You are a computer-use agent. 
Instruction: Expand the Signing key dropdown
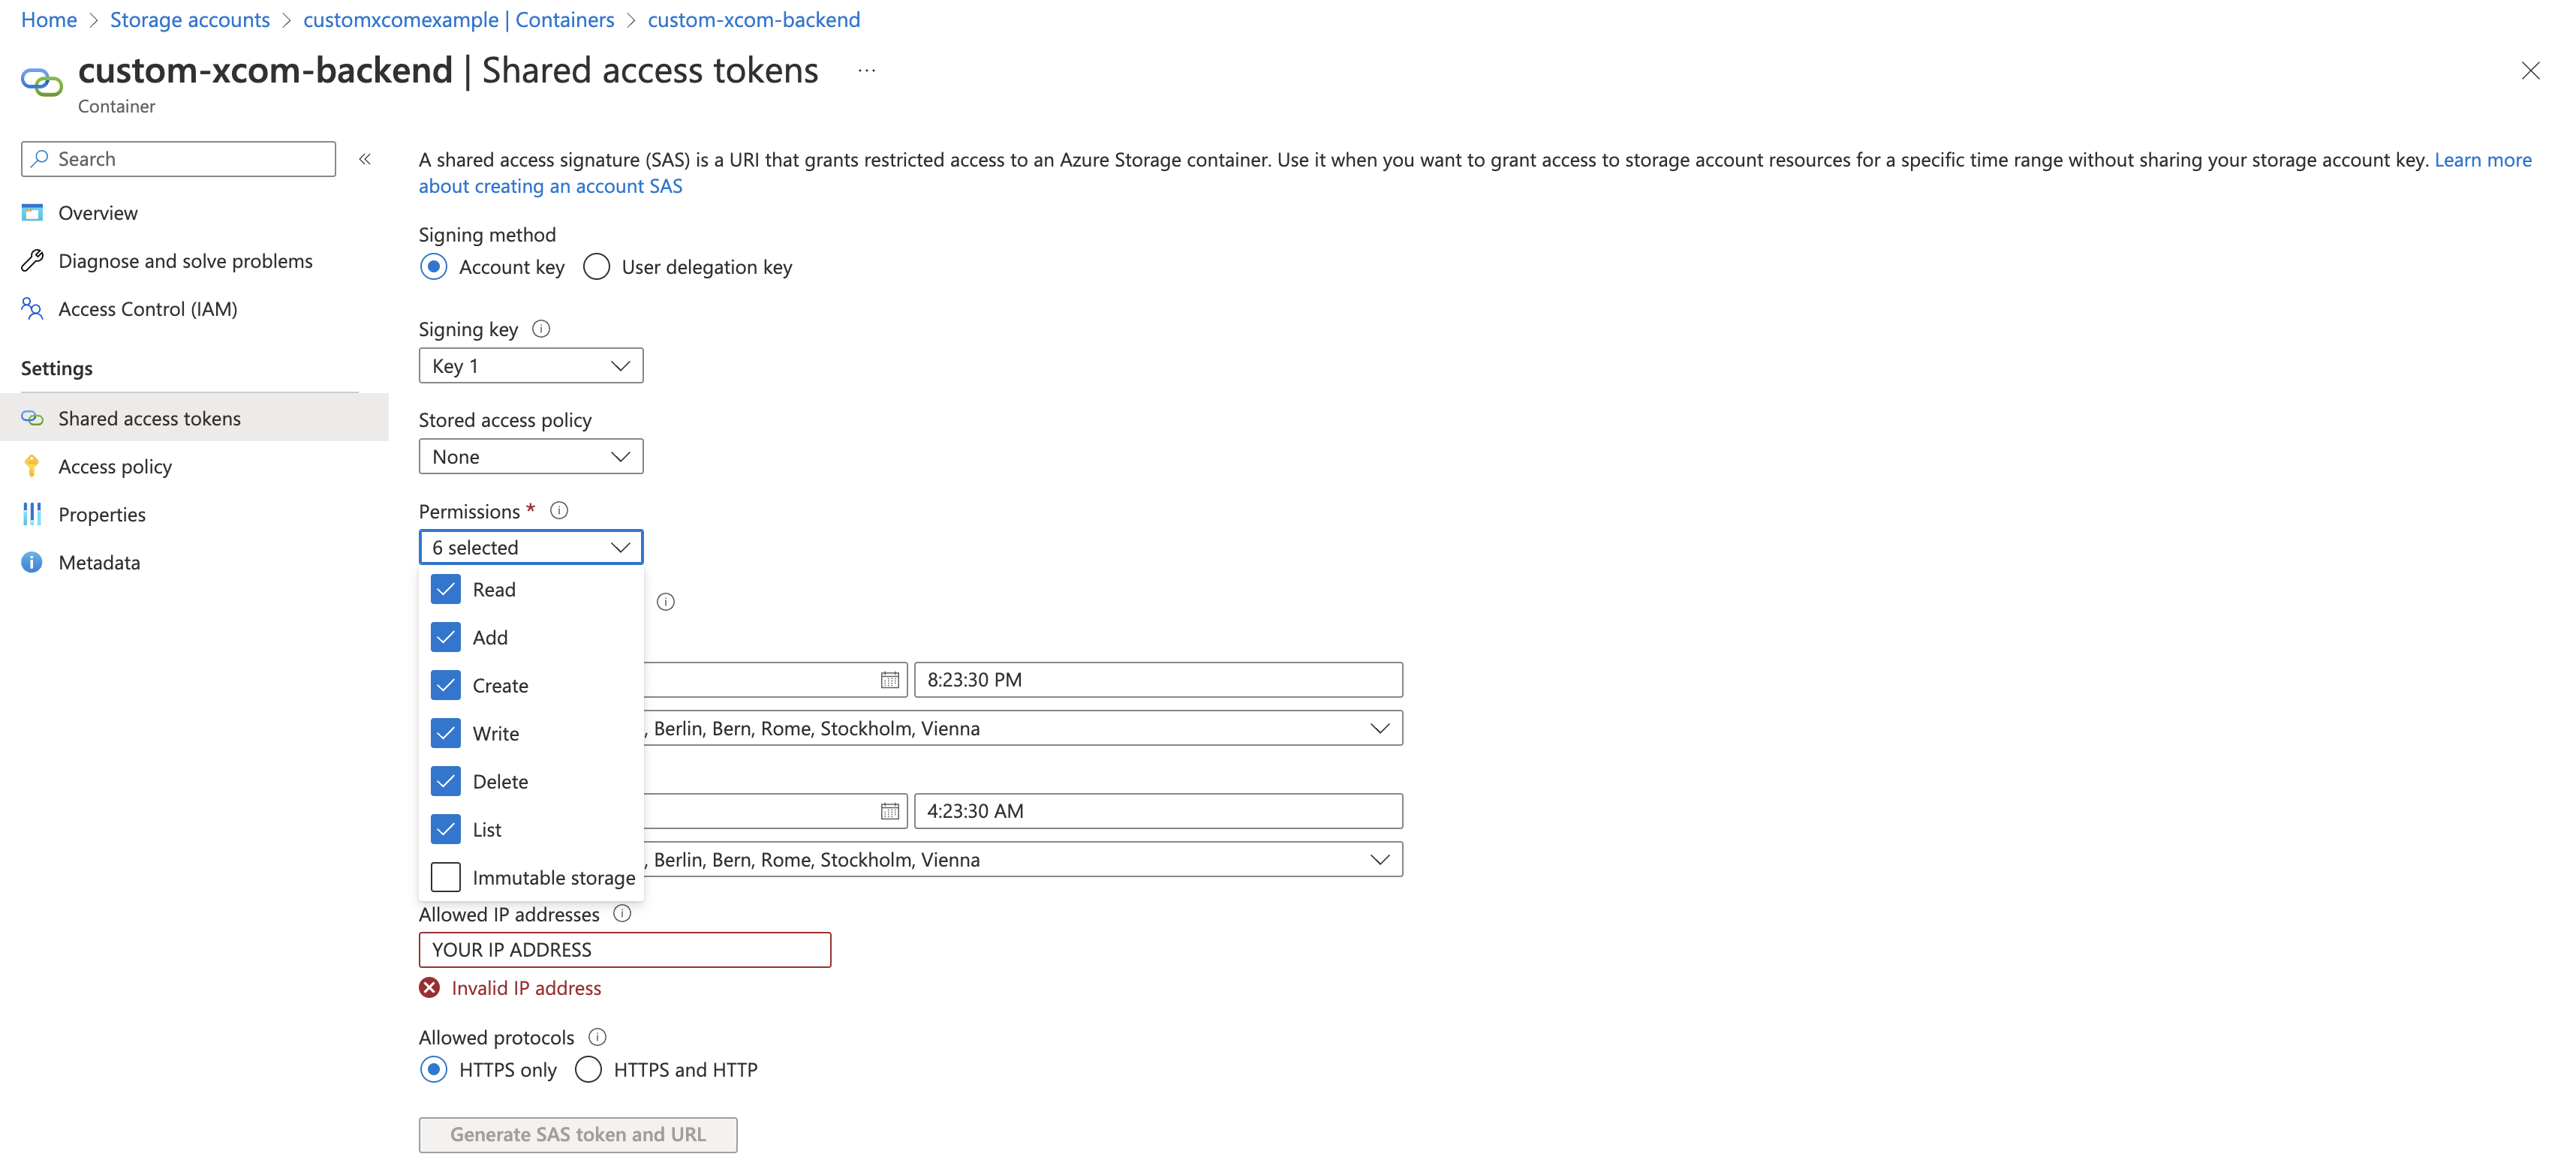pos(530,366)
